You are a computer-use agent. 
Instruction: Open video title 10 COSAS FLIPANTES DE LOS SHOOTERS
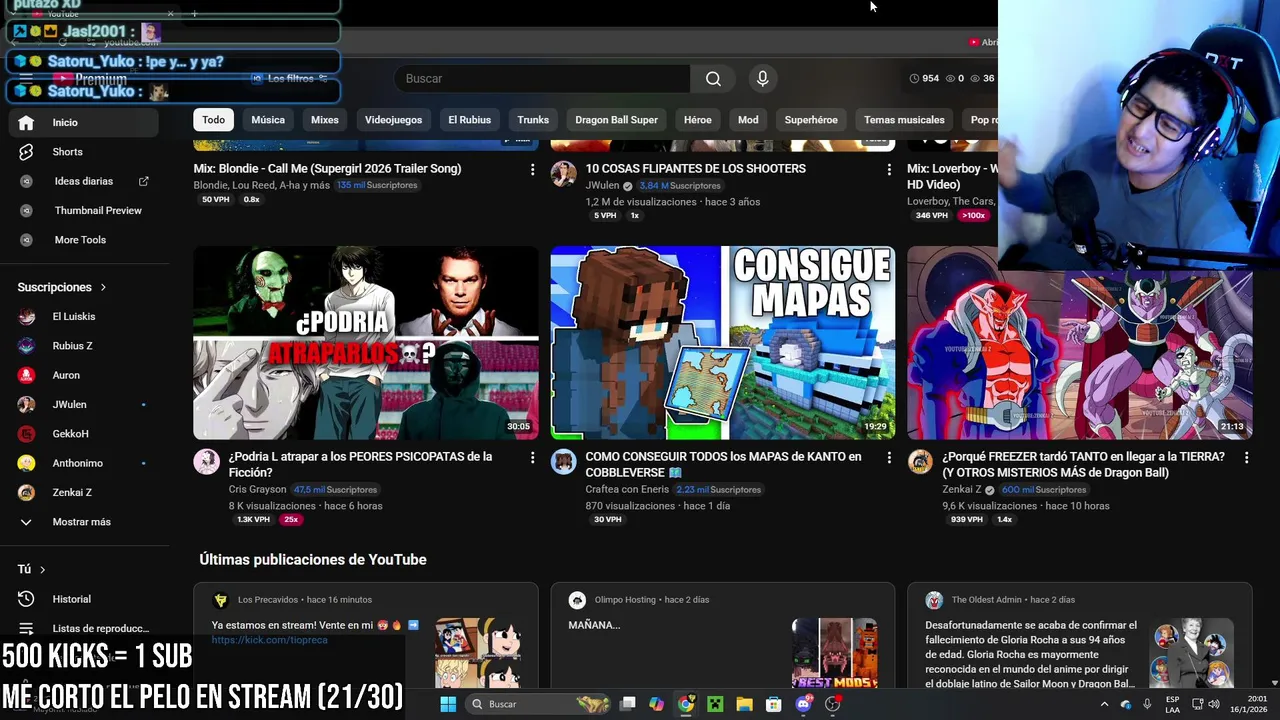click(695, 169)
